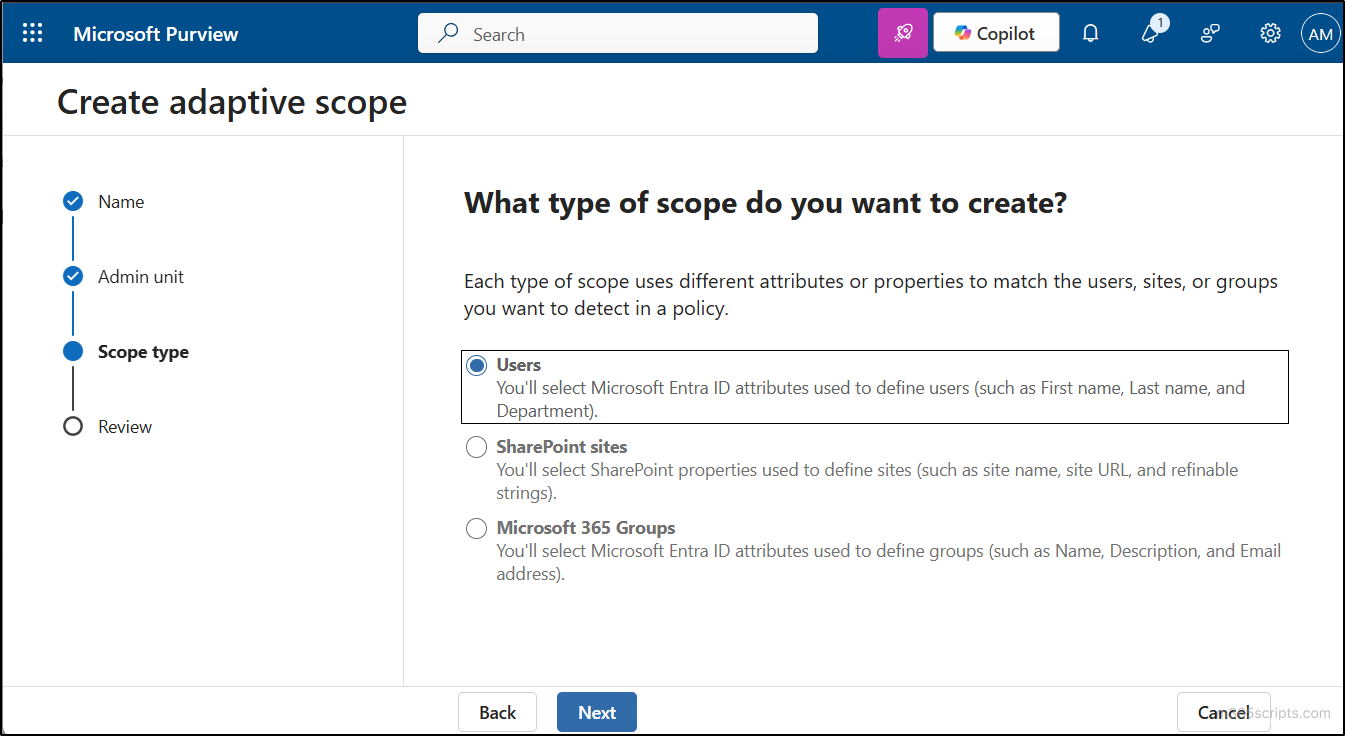Focus the Search box
Viewport: 1345px width, 736px height.
(618, 33)
